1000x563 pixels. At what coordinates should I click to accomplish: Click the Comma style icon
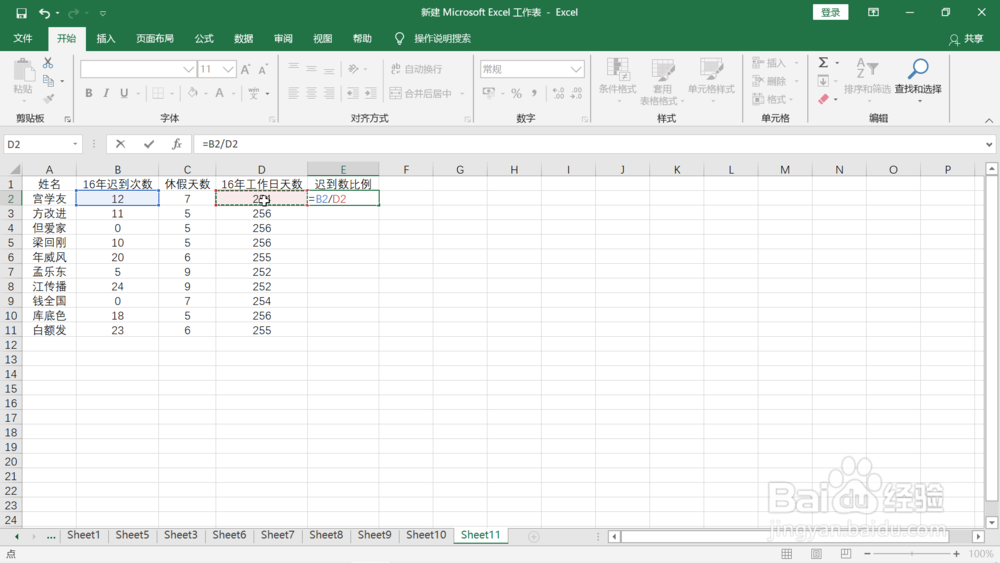[x=534, y=93]
